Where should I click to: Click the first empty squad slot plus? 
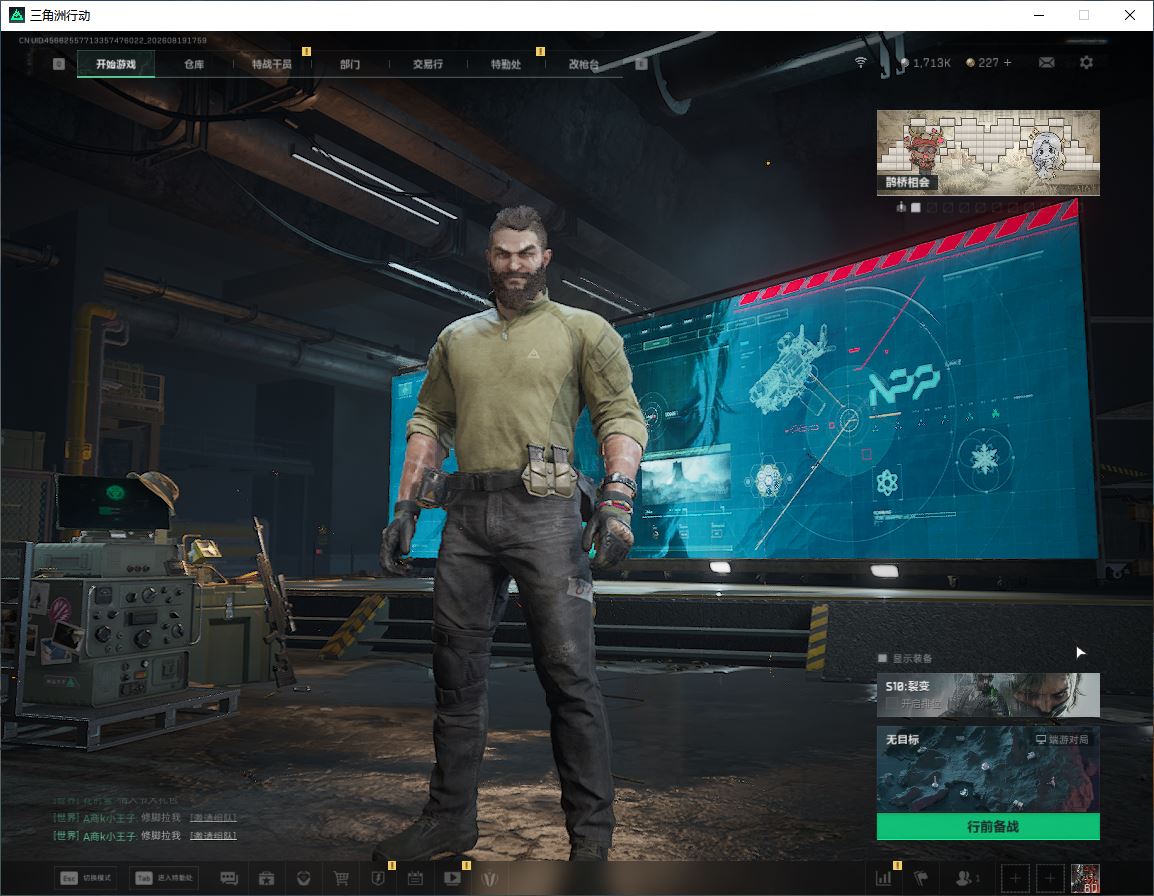click(1016, 878)
